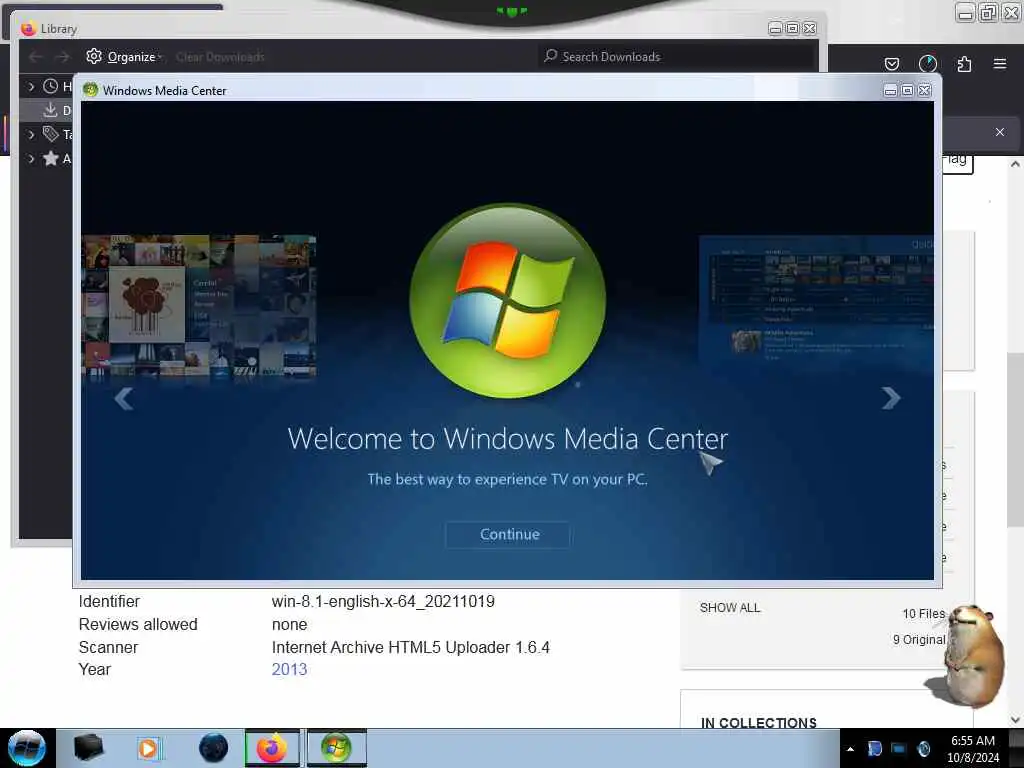Open the Firefox Extensions puzzle icon
Viewport: 1024px width, 768px height.
point(964,64)
